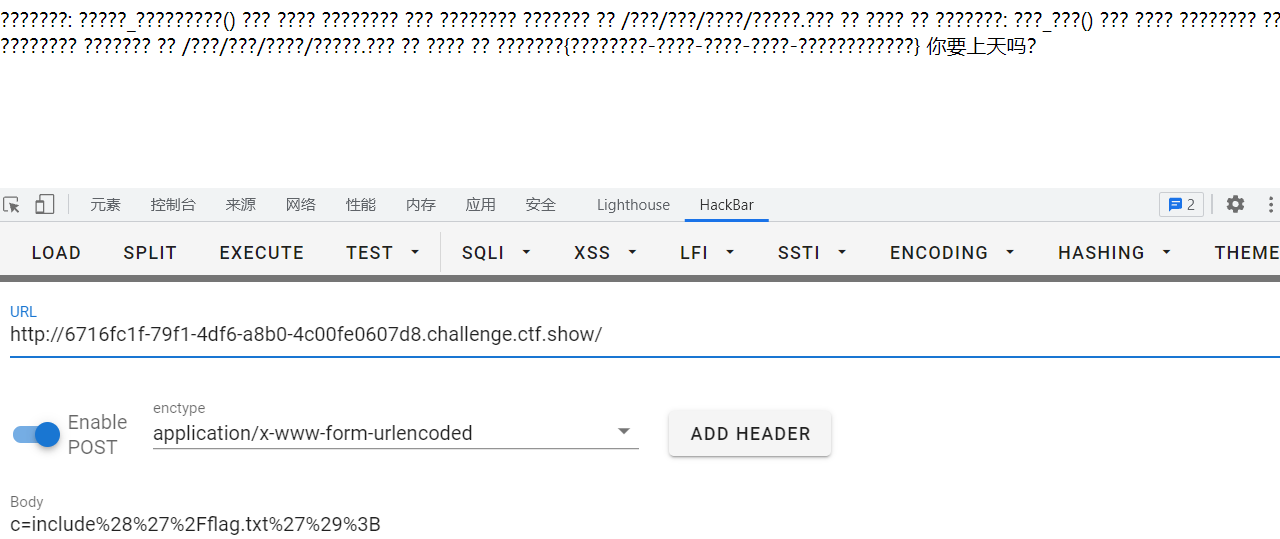
Task: Toggle the device toolbar icon
Action: click(44, 204)
